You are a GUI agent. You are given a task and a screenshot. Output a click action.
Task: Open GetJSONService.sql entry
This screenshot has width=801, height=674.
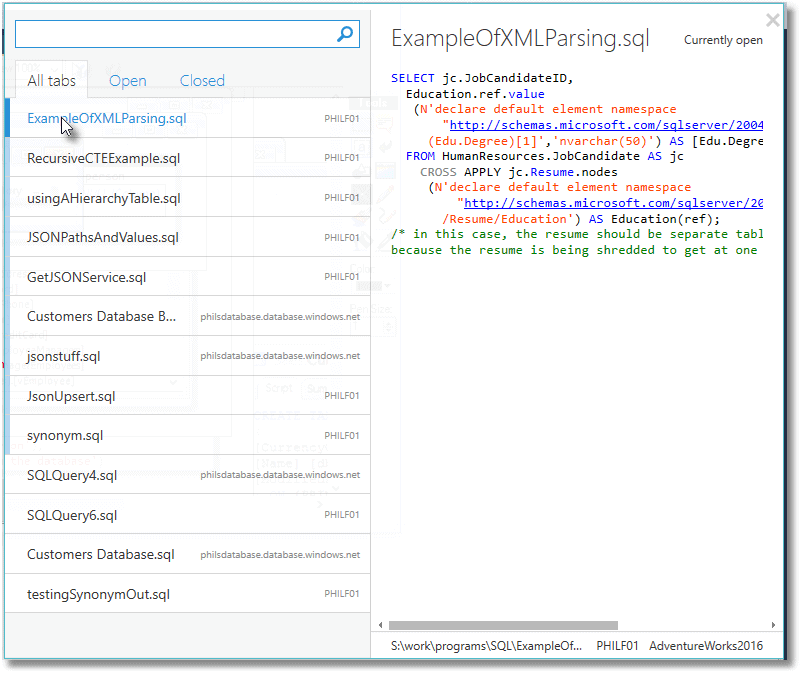pos(86,277)
